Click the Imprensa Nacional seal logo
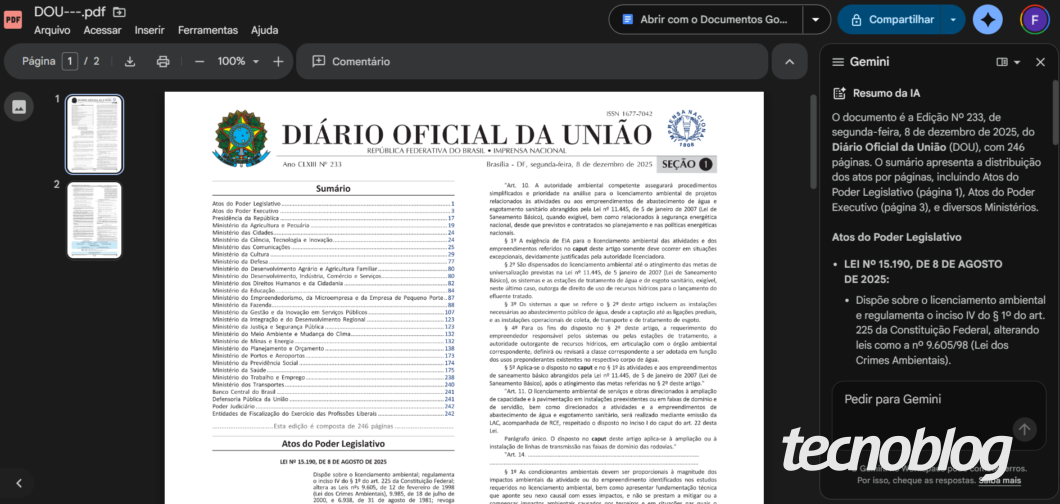This screenshot has height=504, width=1060. pyautogui.click(x=687, y=128)
